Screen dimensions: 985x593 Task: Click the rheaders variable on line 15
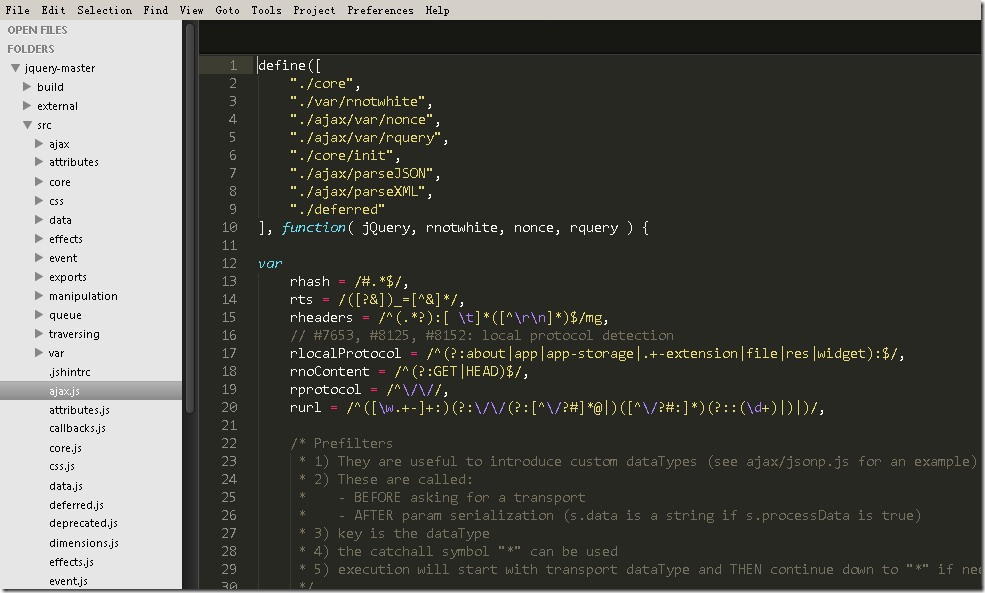click(x=321, y=318)
